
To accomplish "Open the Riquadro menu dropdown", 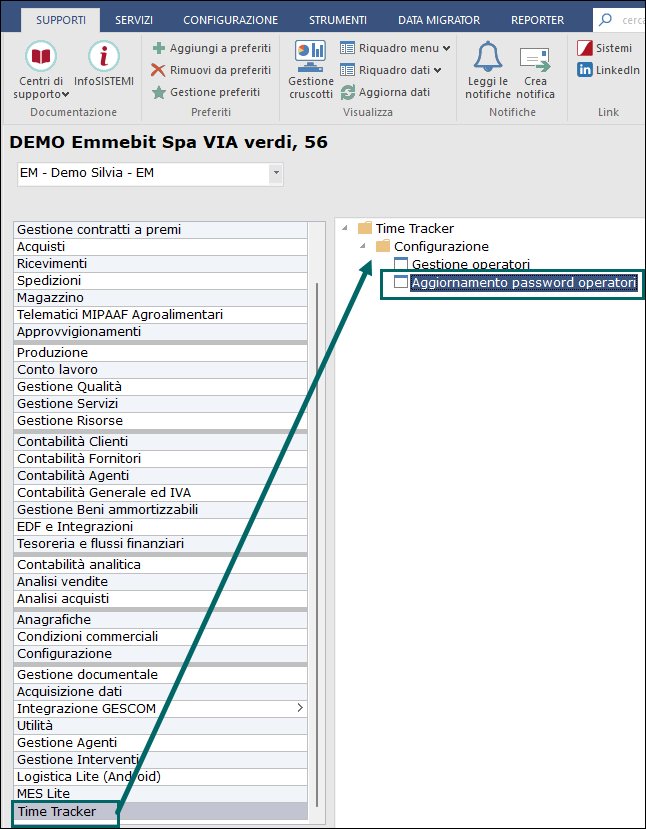I will 445,48.
